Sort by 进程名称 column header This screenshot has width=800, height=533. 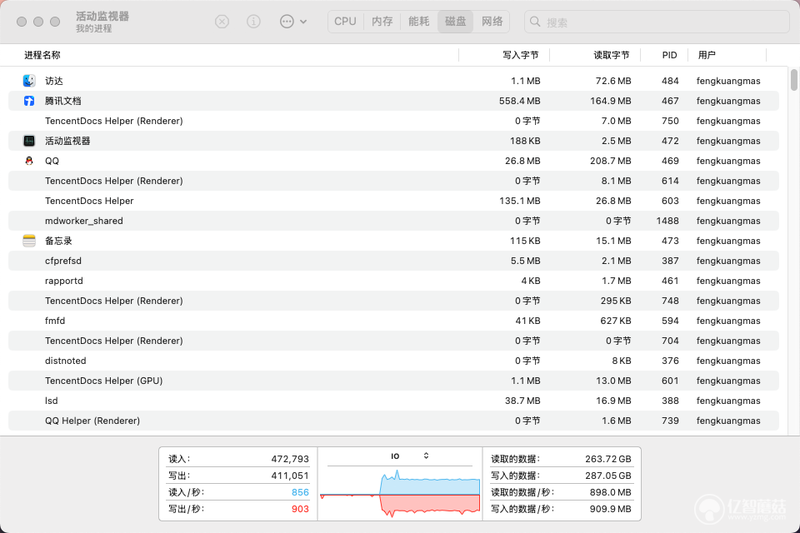click(x=42, y=55)
